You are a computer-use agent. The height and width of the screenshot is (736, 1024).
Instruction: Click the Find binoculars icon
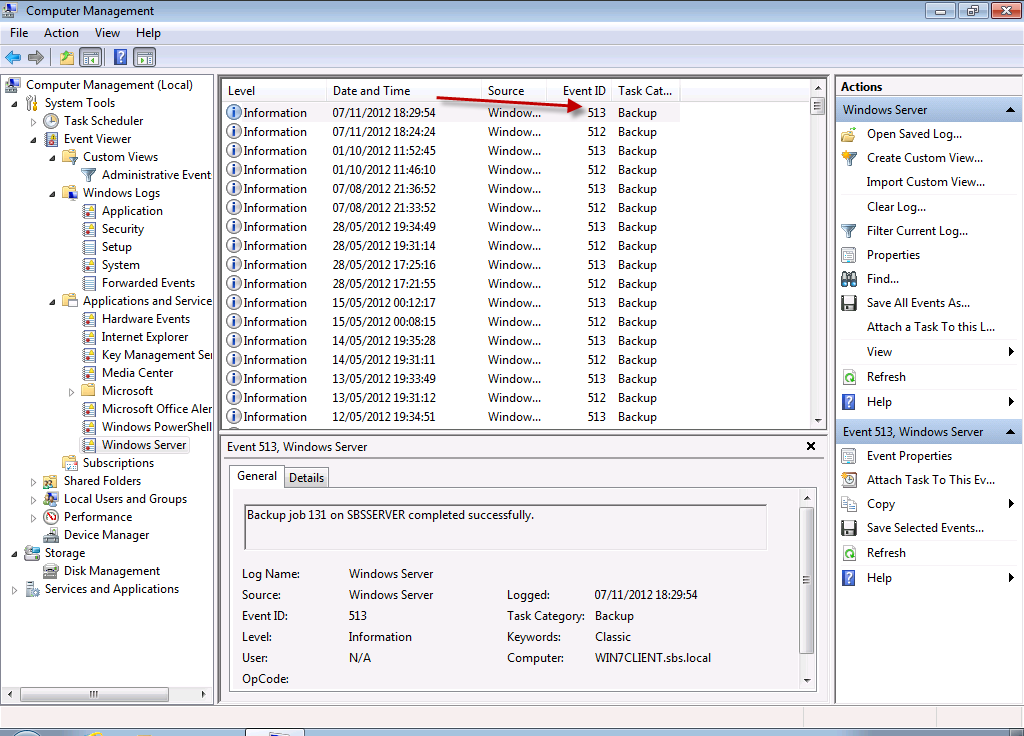tap(849, 279)
